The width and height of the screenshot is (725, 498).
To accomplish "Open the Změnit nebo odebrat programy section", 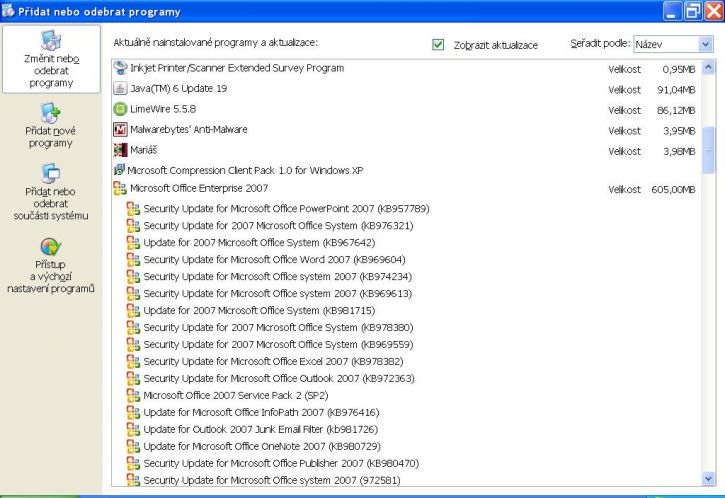I will click(x=51, y=59).
